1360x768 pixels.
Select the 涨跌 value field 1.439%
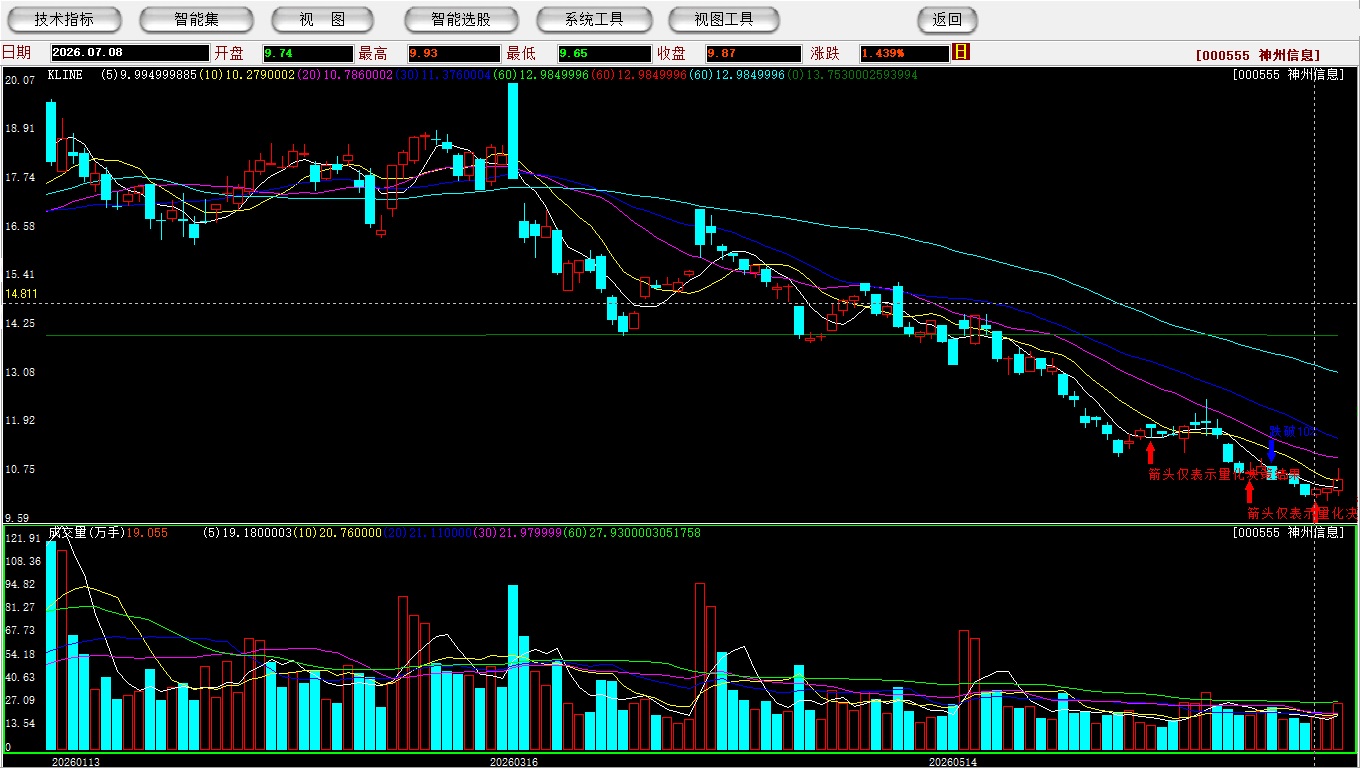tap(903, 53)
